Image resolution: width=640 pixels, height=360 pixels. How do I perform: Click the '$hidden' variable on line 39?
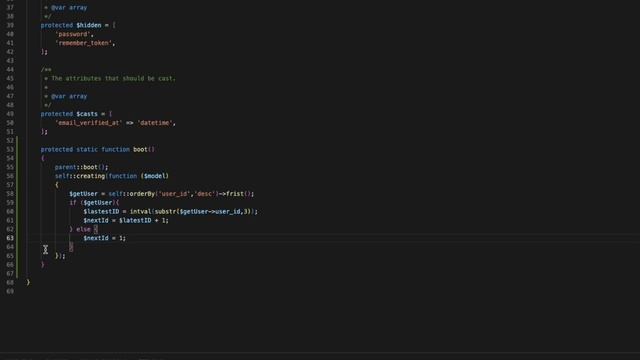pyautogui.click(x=89, y=25)
